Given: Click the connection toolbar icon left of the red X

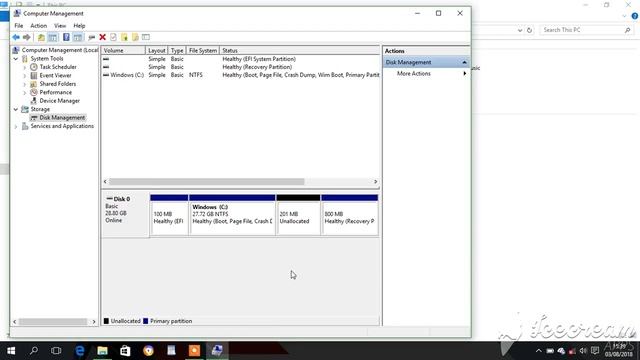Looking at the screenshot, I should [91, 38].
